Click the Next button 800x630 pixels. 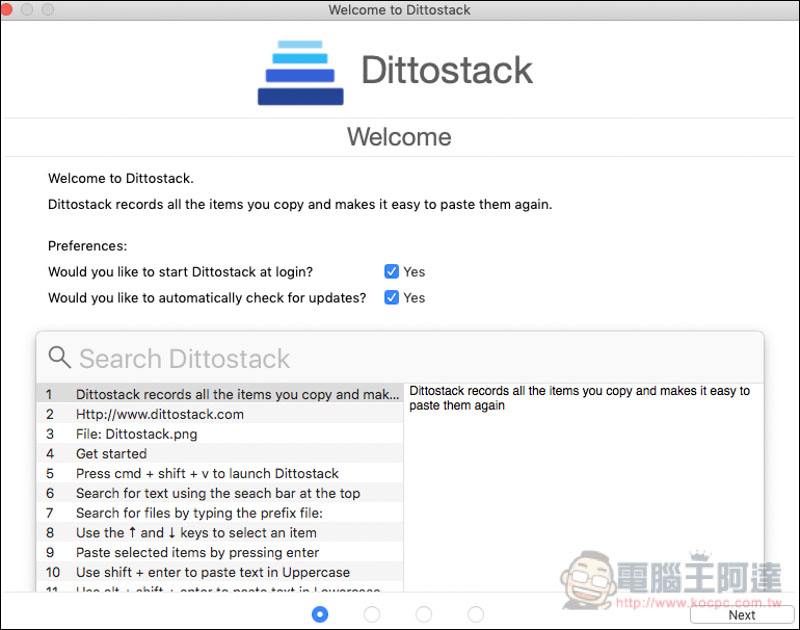741,615
